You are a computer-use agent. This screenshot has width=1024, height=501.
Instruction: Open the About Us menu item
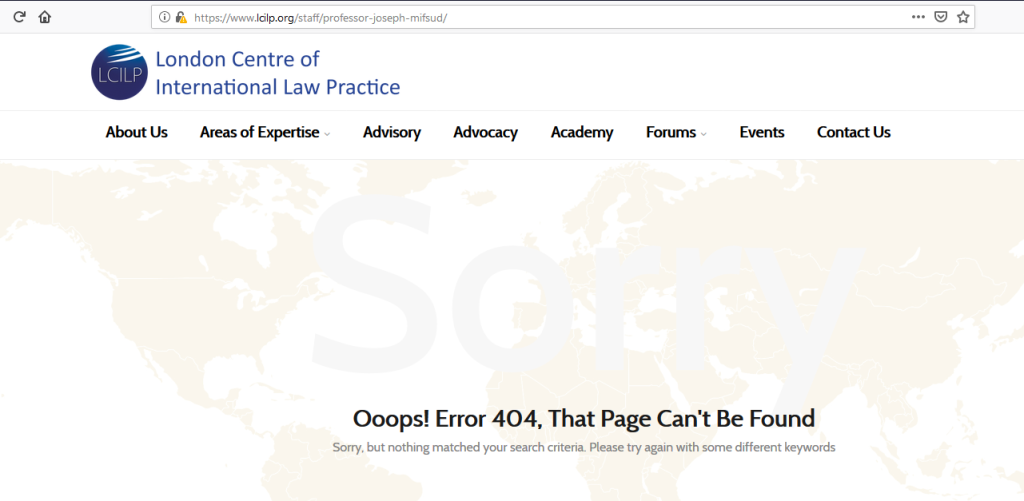coord(136,132)
